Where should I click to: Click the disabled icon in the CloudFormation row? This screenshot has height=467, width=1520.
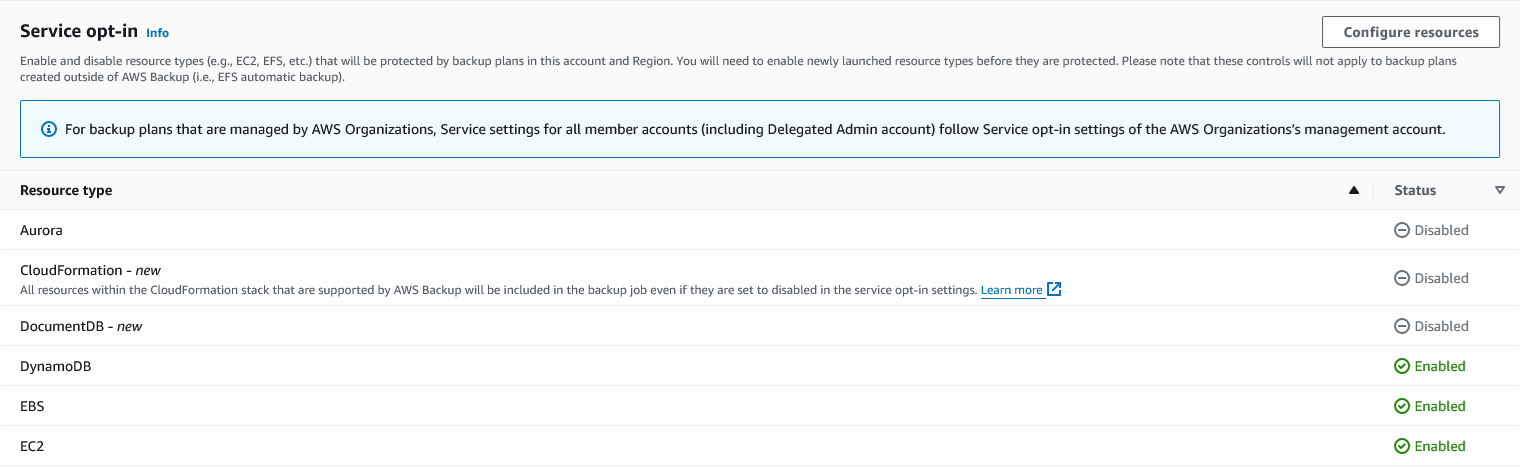click(x=1402, y=278)
